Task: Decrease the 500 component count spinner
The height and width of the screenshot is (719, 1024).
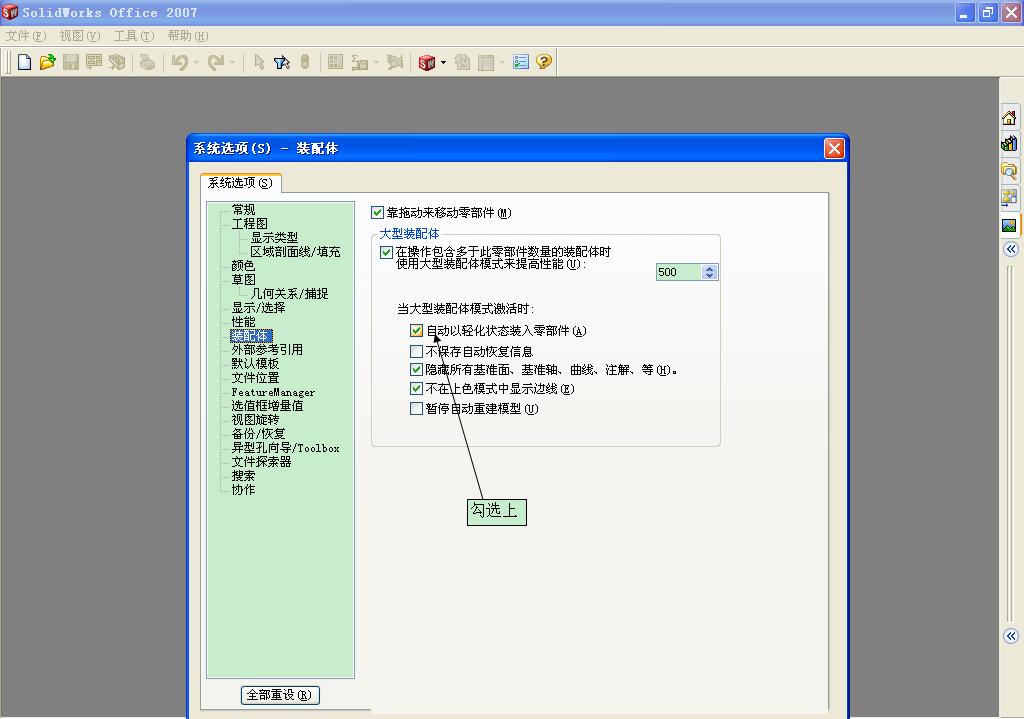Action: click(710, 276)
